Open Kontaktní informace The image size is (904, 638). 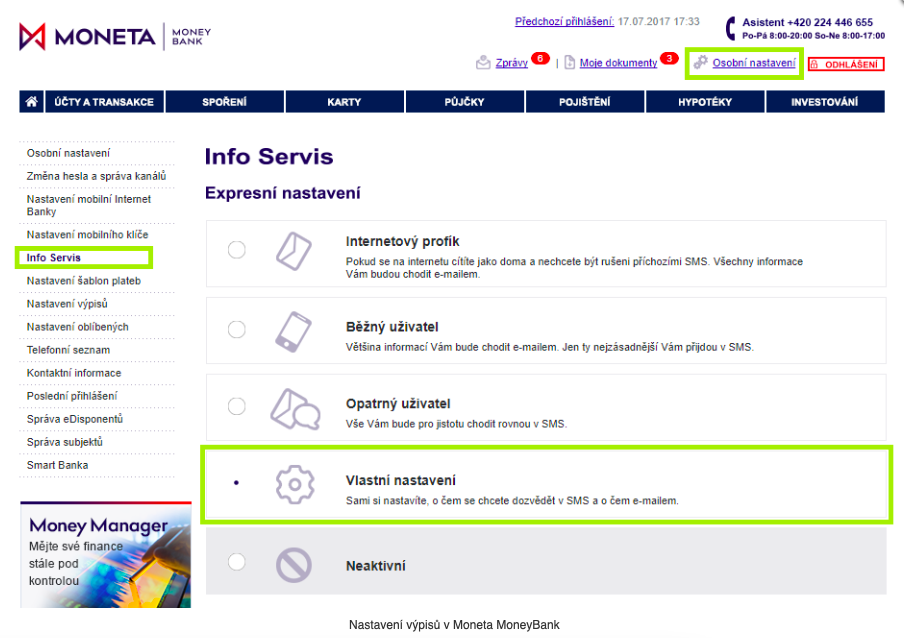pyautogui.click(x=74, y=373)
